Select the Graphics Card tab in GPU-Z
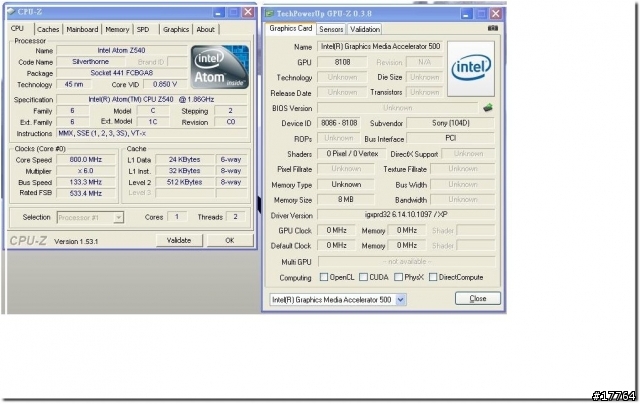640x404 pixels. [x=291, y=29]
